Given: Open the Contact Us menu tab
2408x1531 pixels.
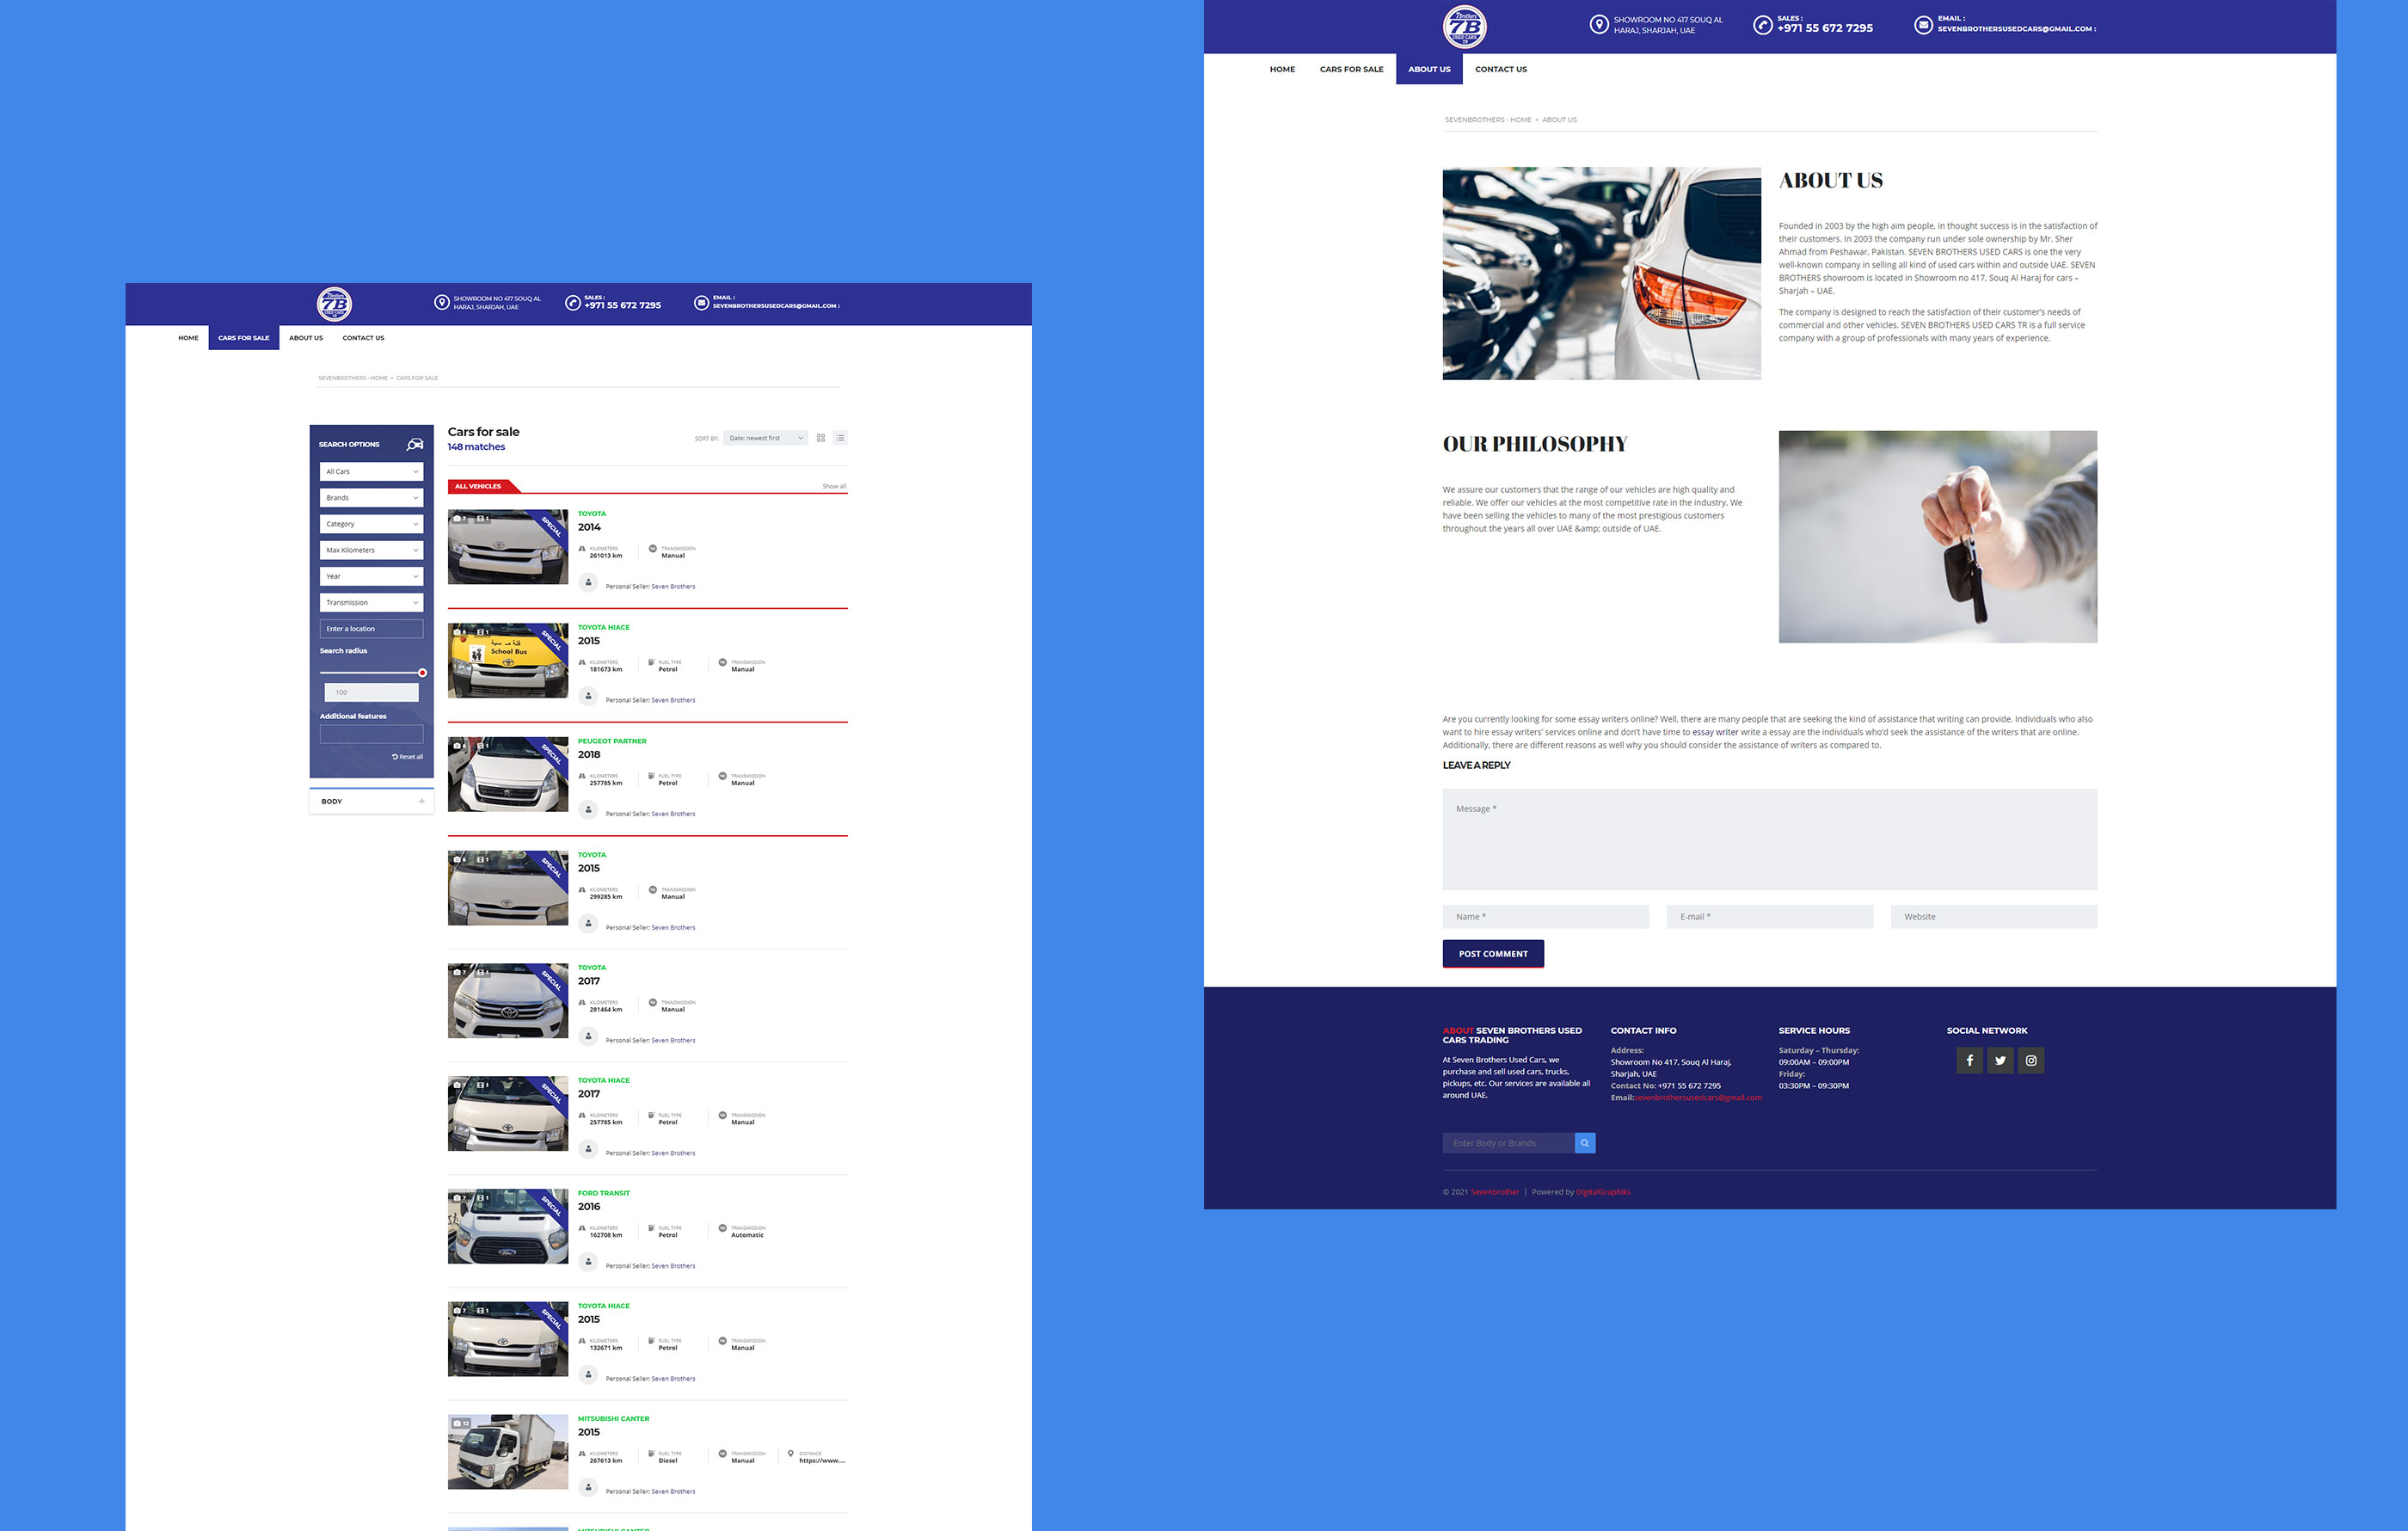Looking at the screenshot, I should pos(1499,69).
